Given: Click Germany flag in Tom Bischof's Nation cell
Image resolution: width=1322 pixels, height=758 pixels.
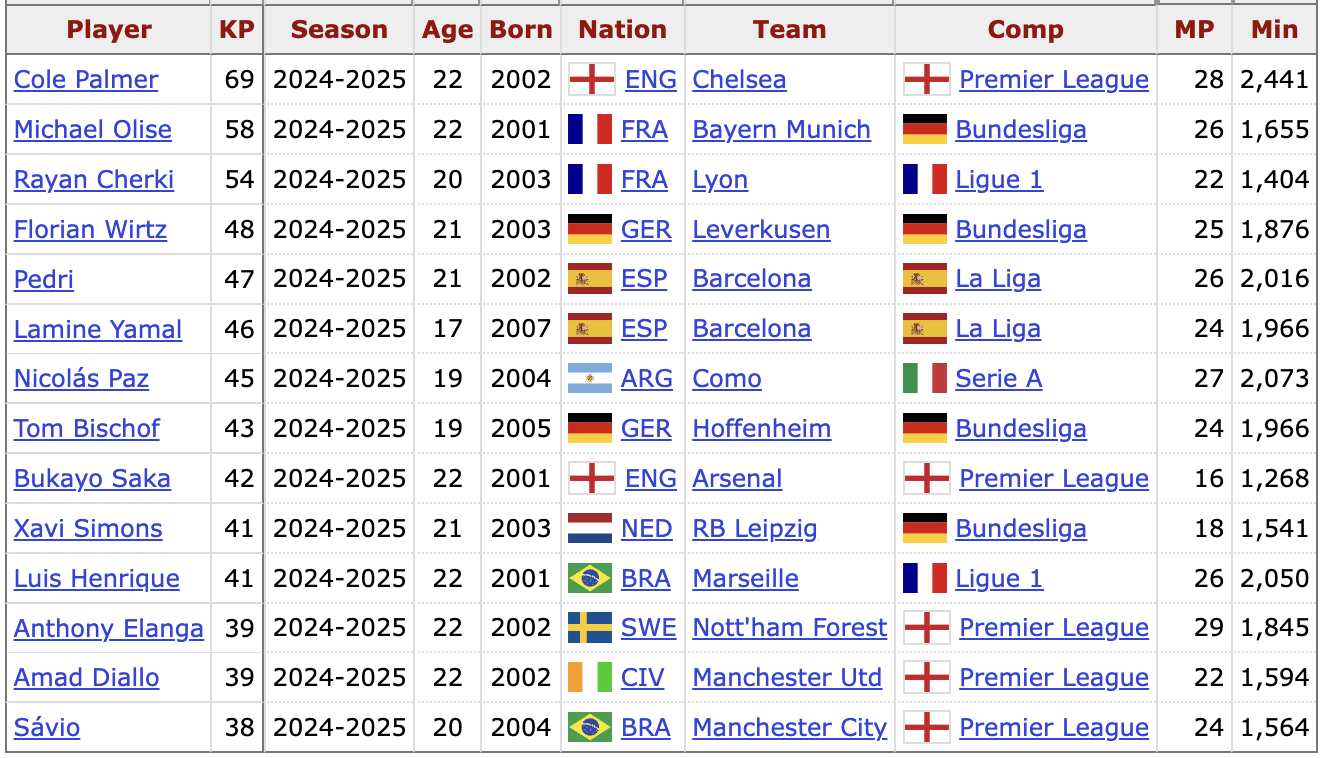Looking at the screenshot, I should click(590, 428).
